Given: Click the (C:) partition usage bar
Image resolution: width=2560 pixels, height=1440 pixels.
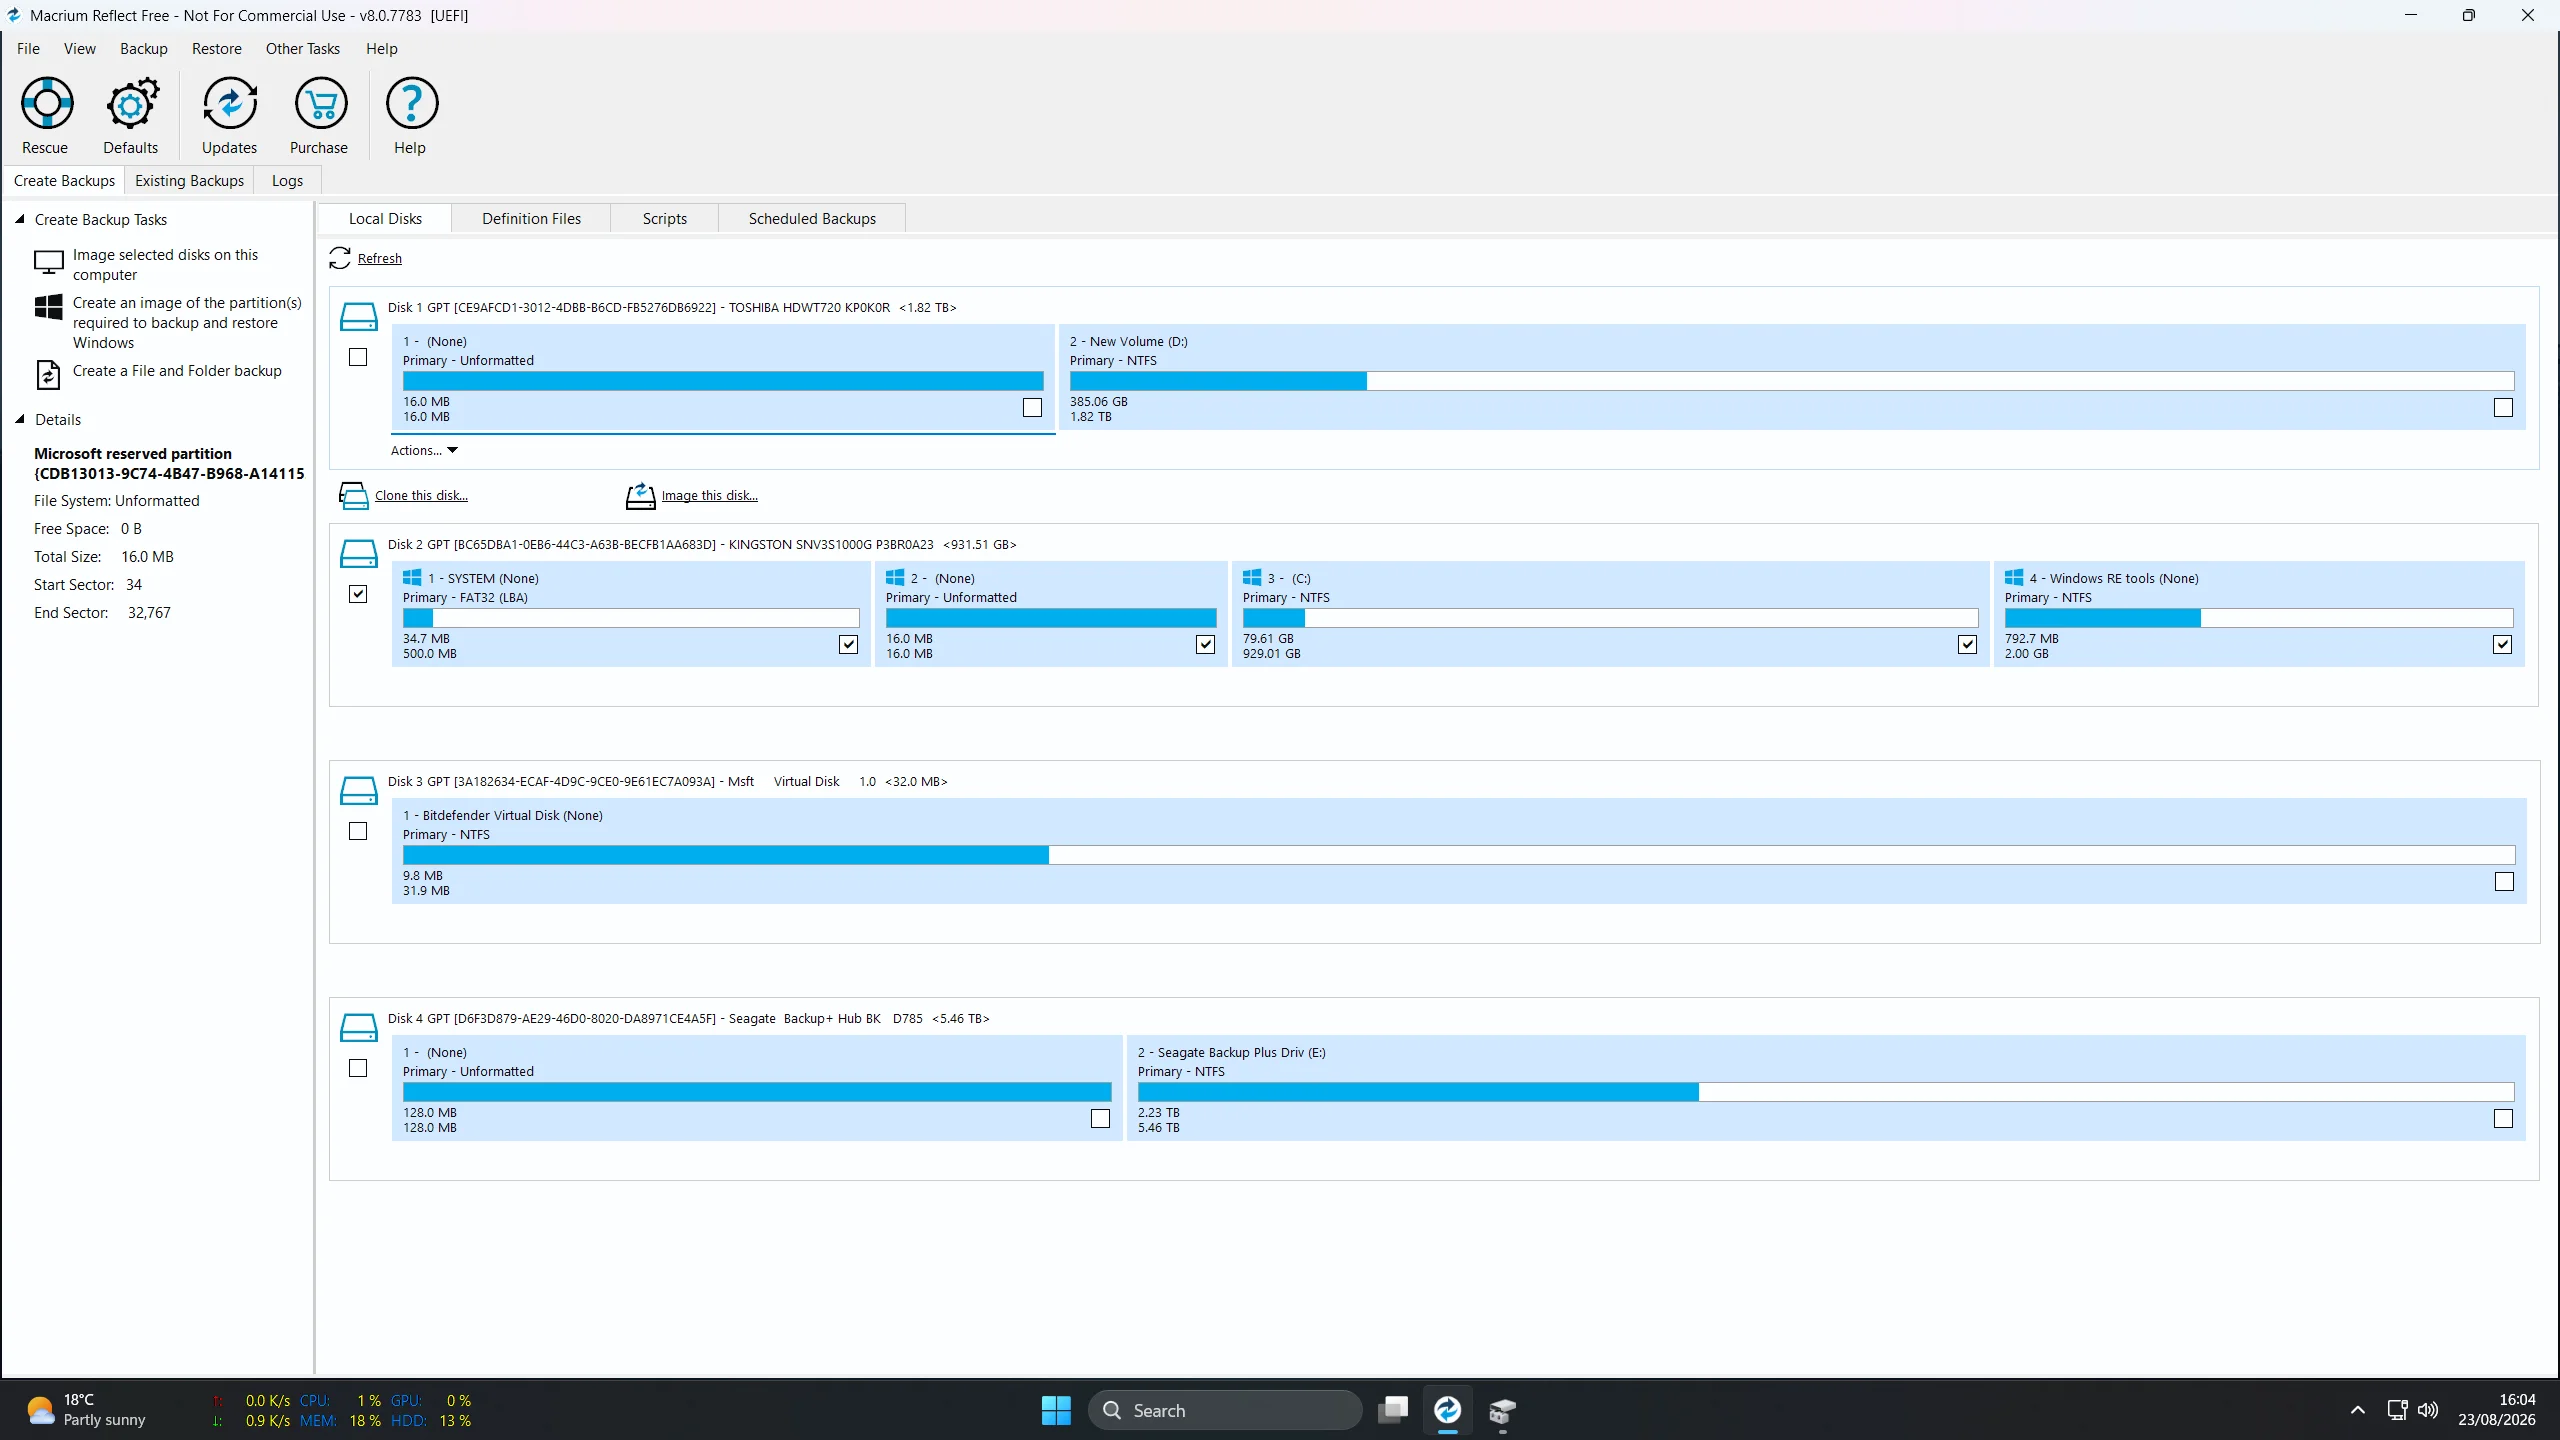Looking at the screenshot, I should coord(1610,617).
